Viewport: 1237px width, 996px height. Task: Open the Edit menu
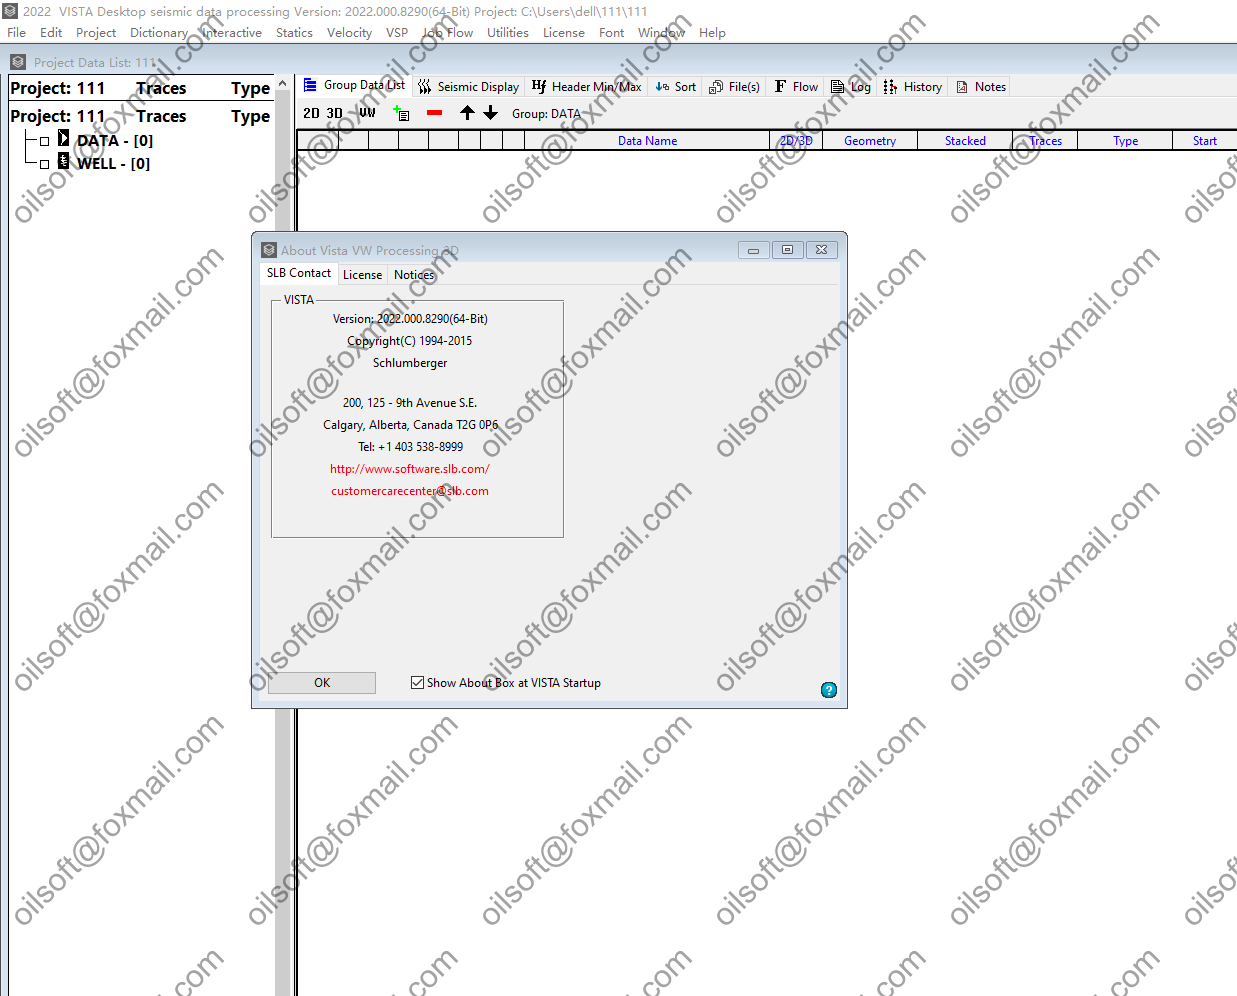(51, 33)
